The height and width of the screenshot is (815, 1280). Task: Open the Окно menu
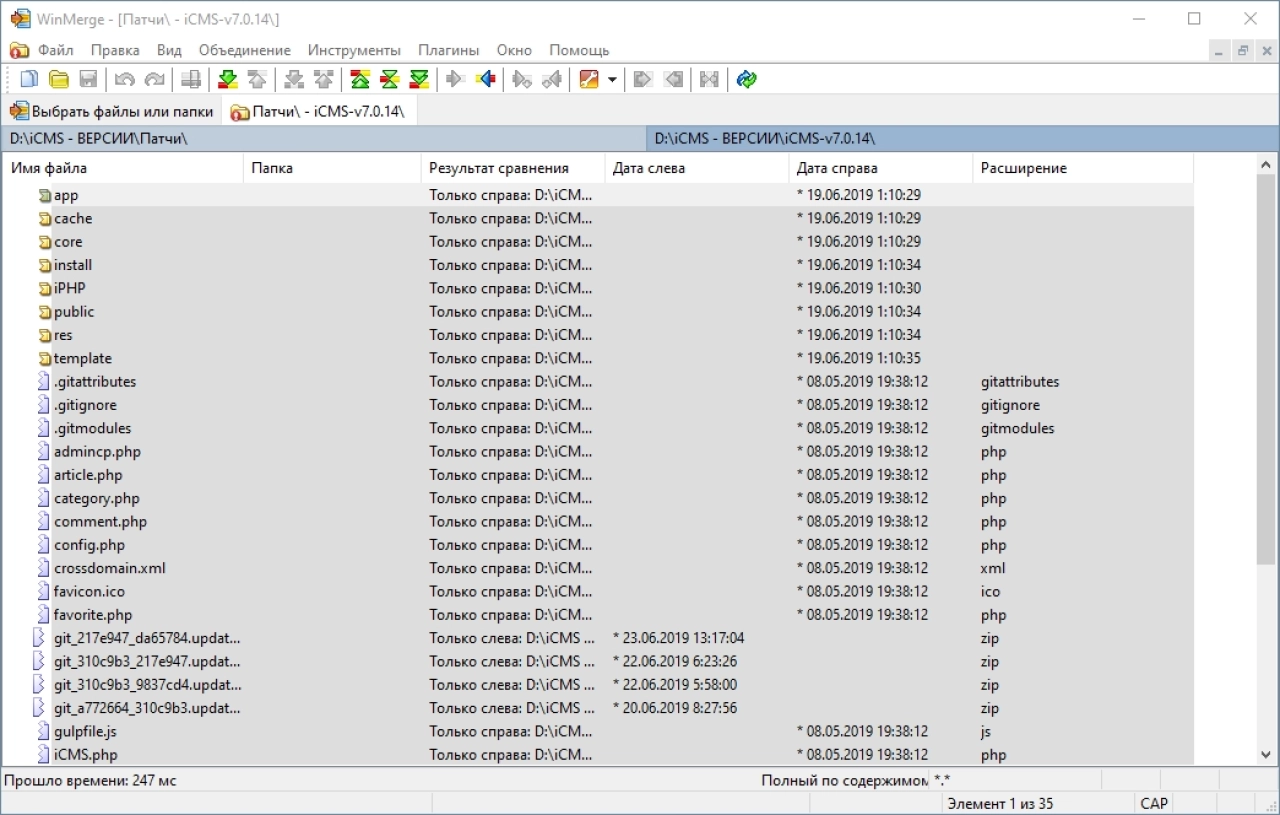pyautogui.click(x=514, y=50)
